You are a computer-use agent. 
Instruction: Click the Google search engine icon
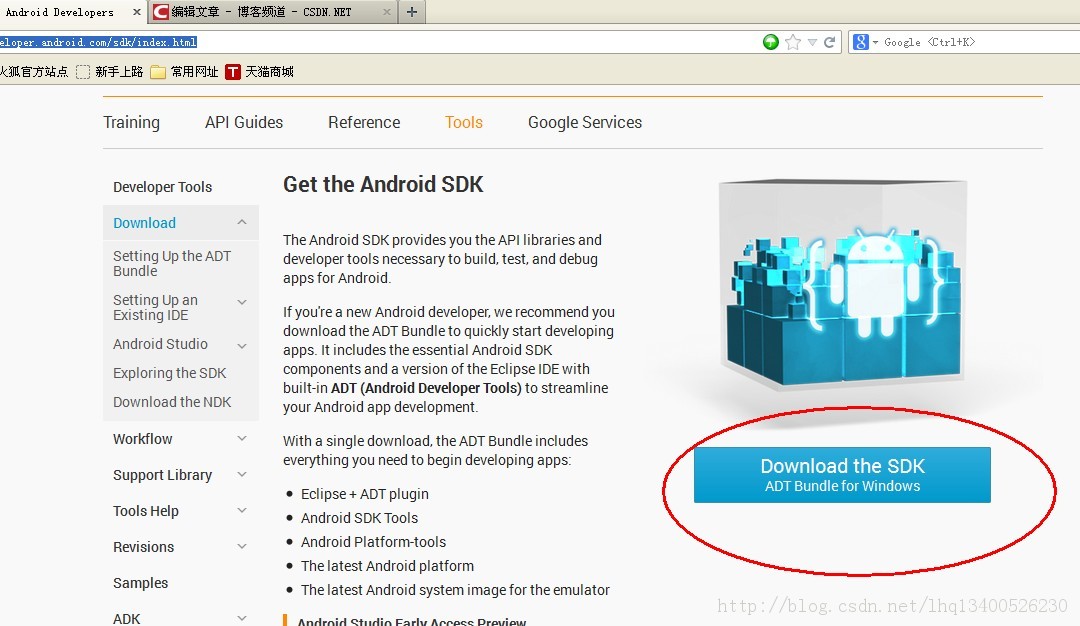tap(860, 42)
